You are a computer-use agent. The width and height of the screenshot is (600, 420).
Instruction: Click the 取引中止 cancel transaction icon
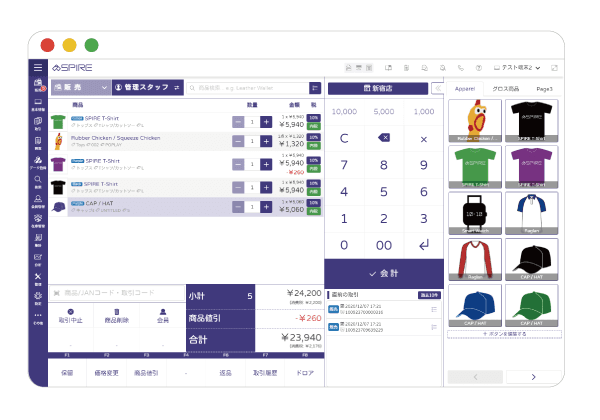click(69, 316)
